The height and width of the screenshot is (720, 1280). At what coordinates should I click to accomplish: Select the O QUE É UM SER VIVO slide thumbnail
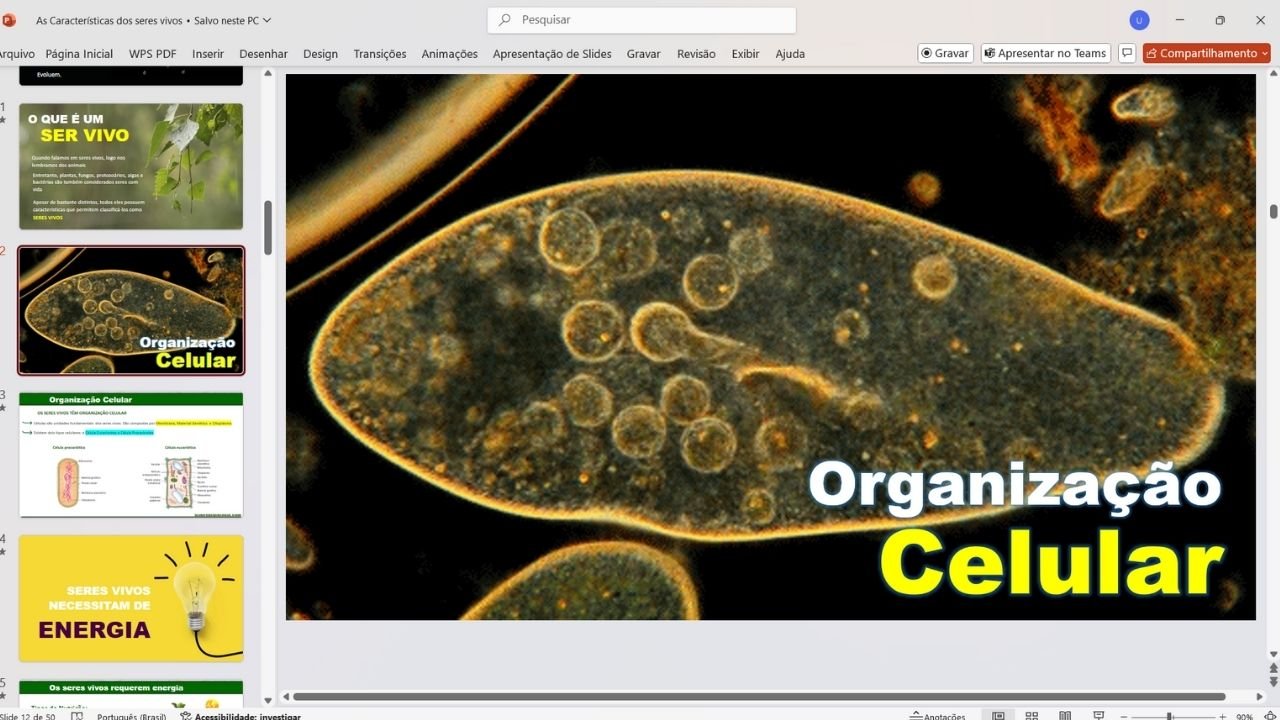131,166
